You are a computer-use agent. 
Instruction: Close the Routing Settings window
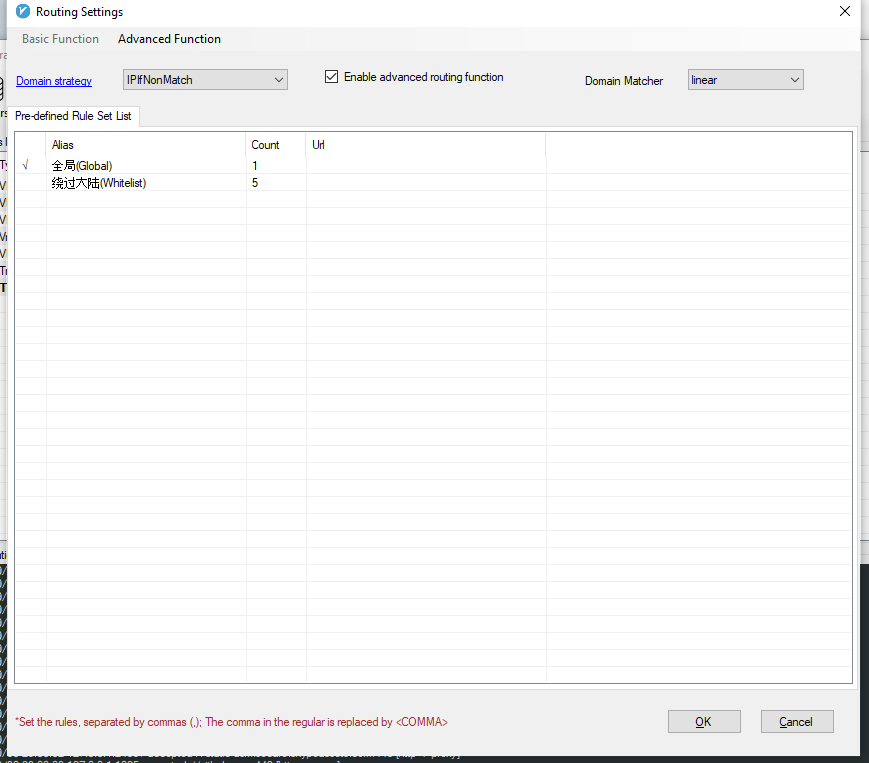coord(844,11)
